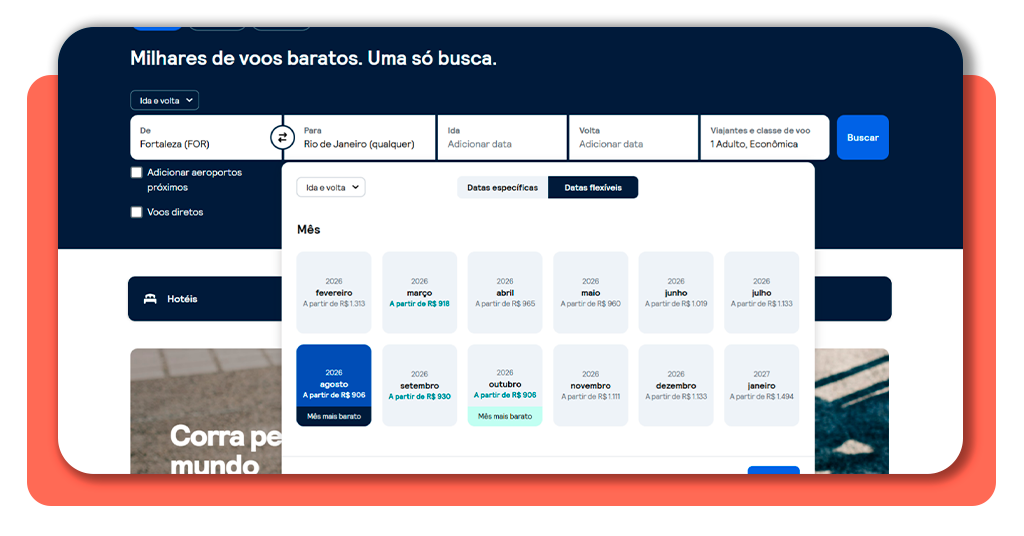The width and height of the screenshot is (1024, 536).
Task: Select junho 2026 month card
Action: point(676,292)
